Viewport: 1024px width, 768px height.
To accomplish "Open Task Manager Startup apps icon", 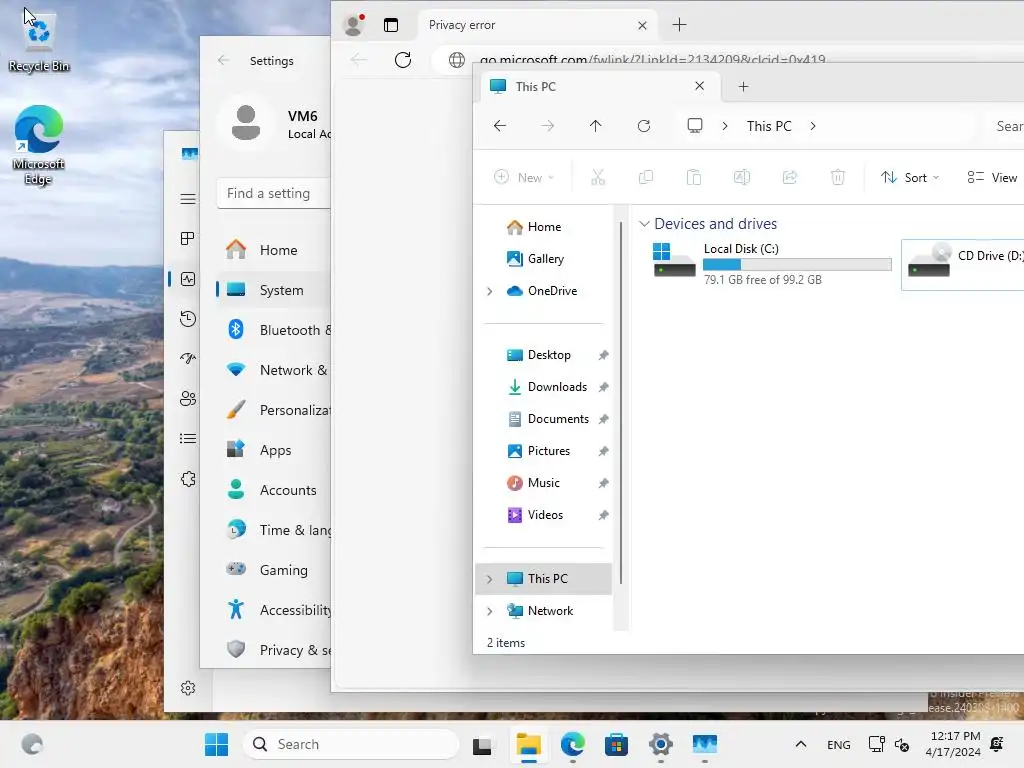I will coord(188,359).
